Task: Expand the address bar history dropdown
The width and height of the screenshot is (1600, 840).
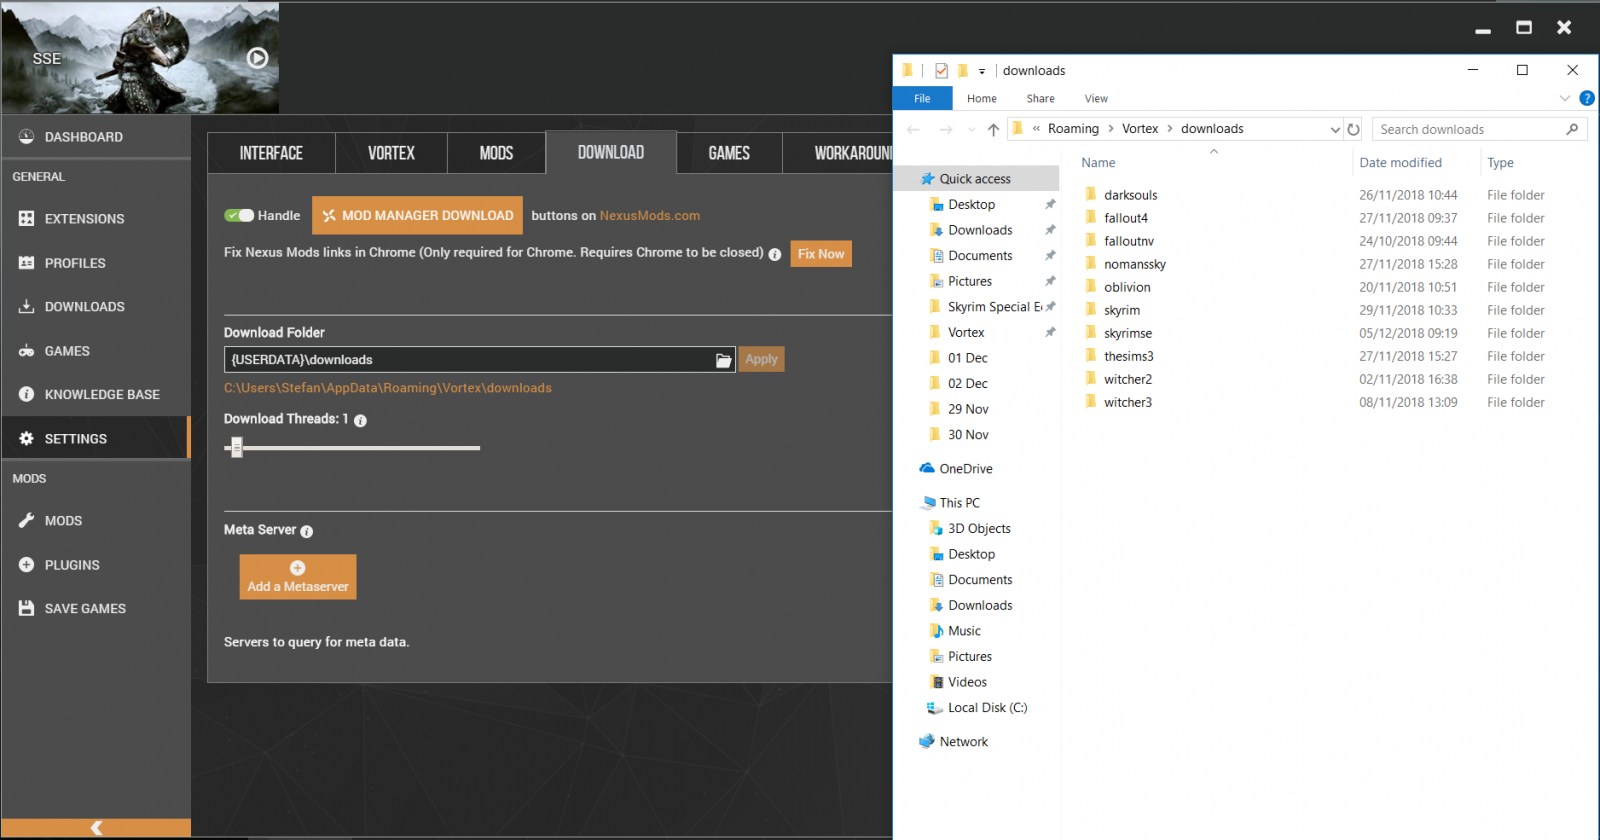Action: click(1335, 129)
